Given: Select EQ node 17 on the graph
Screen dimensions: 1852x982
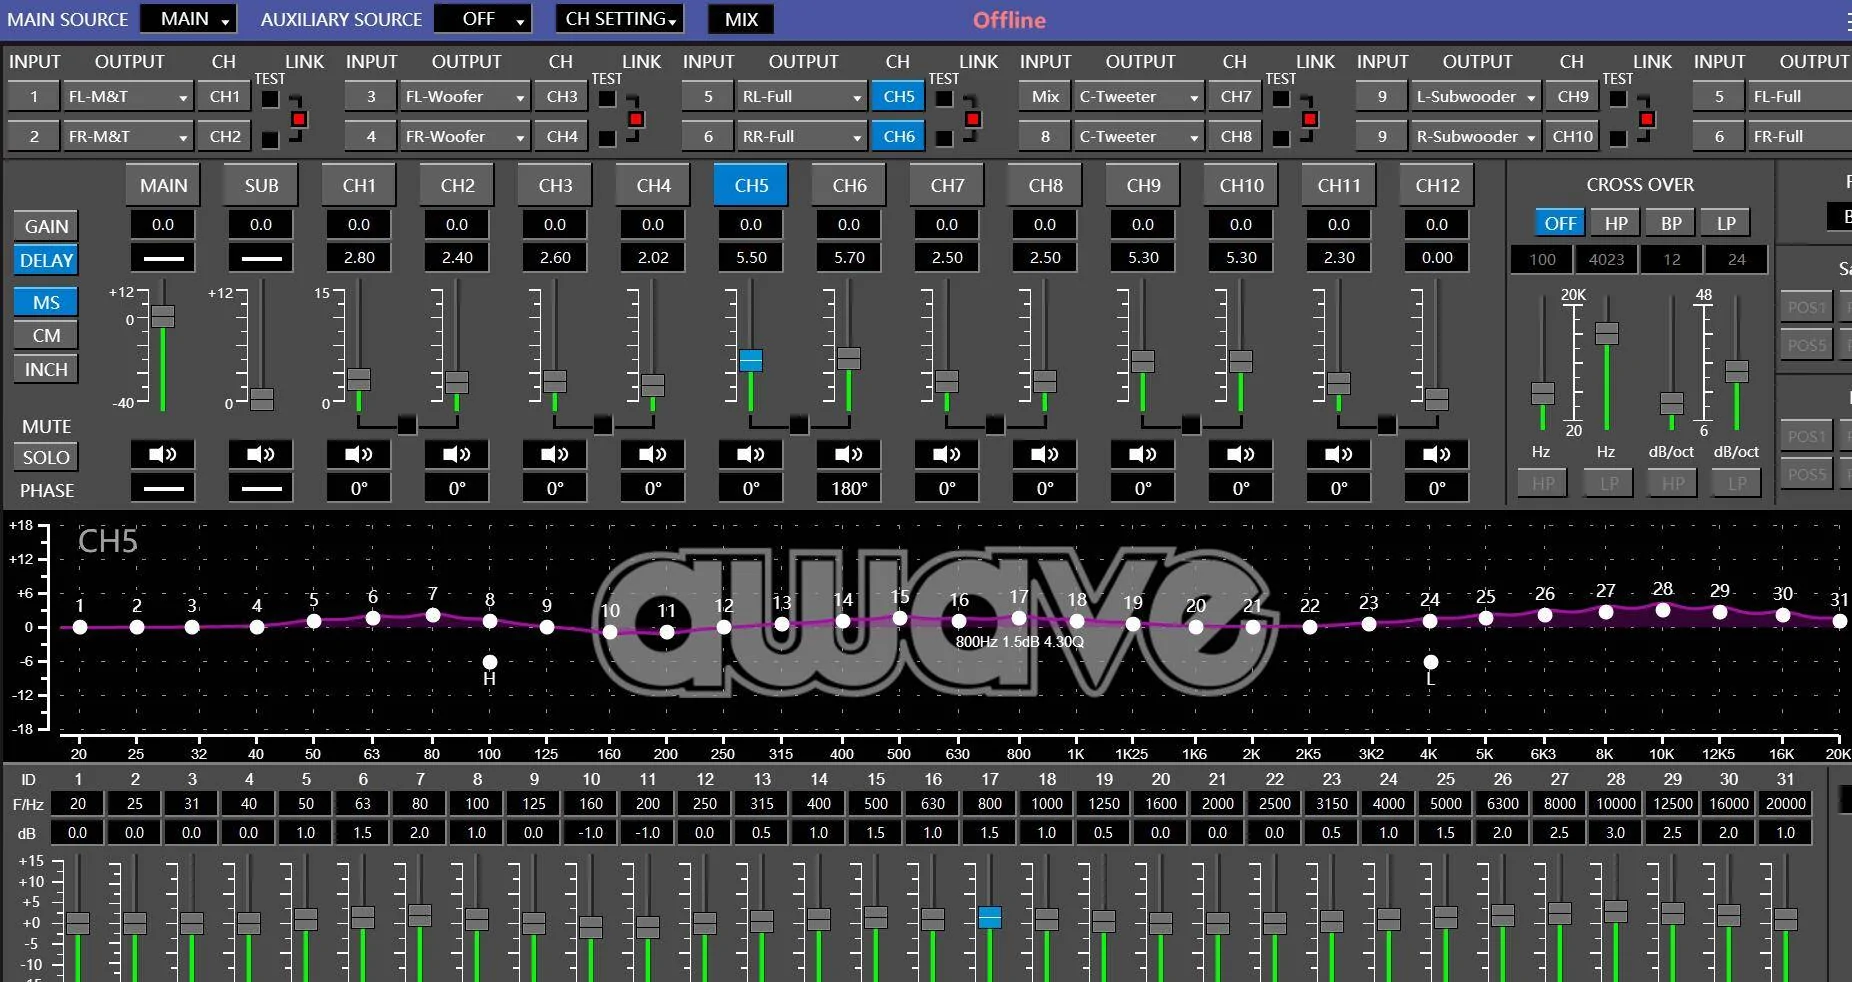Looking at the screenshot, I should [1018, 619].
